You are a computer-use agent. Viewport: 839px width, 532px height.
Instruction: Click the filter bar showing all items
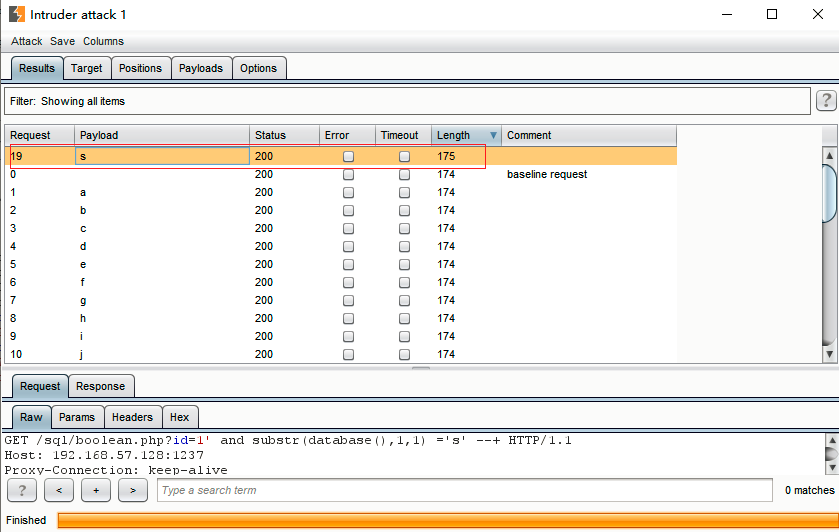(x=407, y=101)
